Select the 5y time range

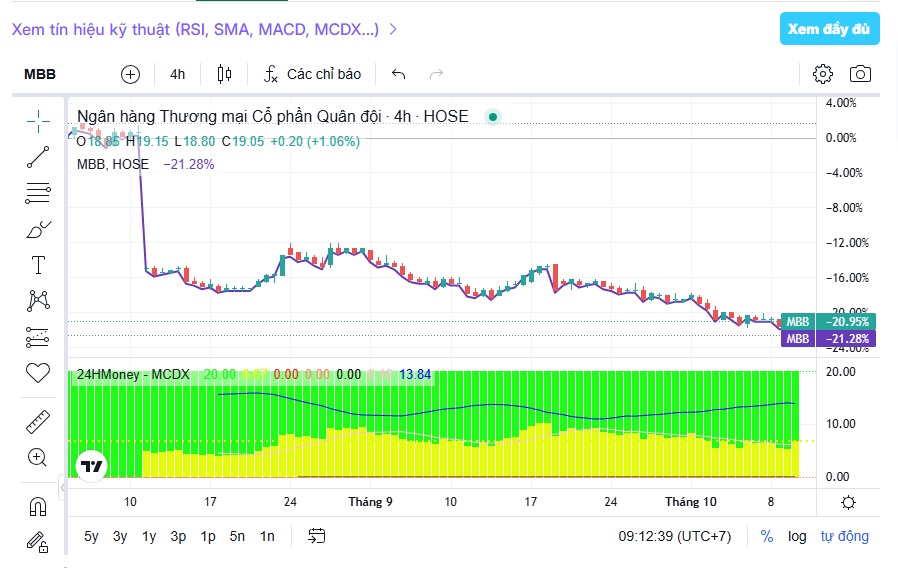click(x=91, y=537)
